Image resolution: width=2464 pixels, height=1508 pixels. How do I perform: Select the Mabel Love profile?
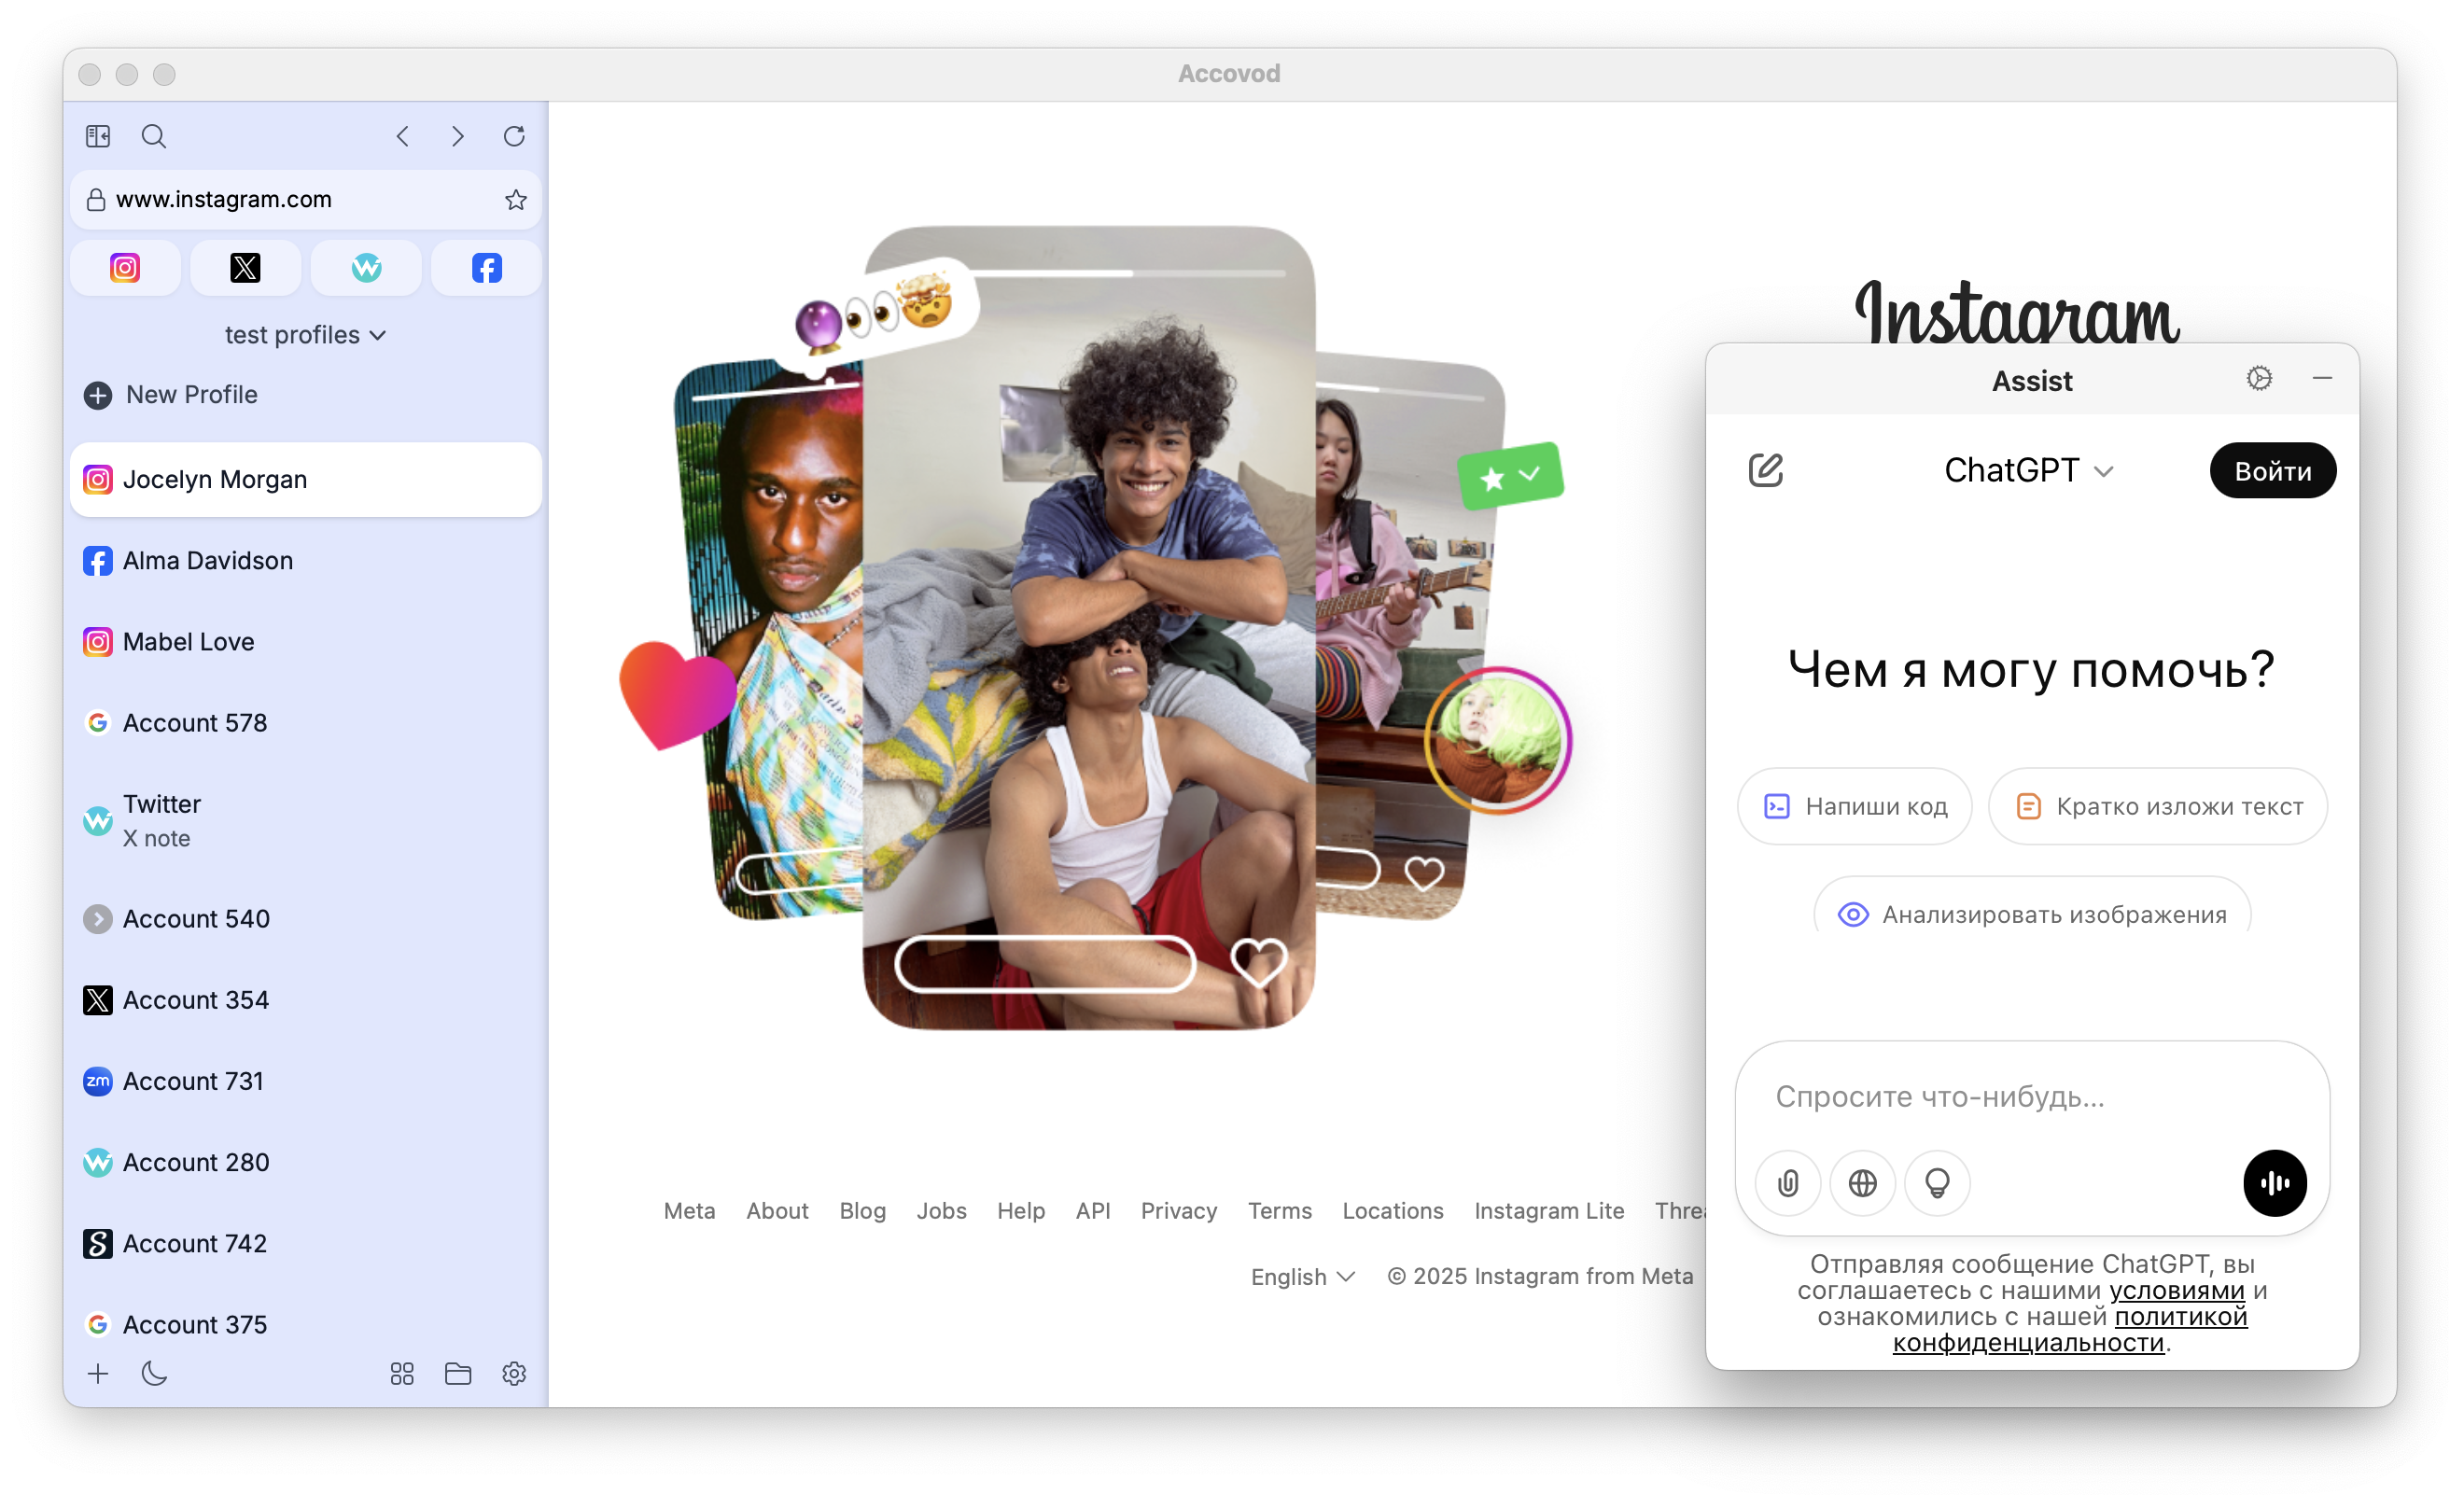(x=306, y=642)
